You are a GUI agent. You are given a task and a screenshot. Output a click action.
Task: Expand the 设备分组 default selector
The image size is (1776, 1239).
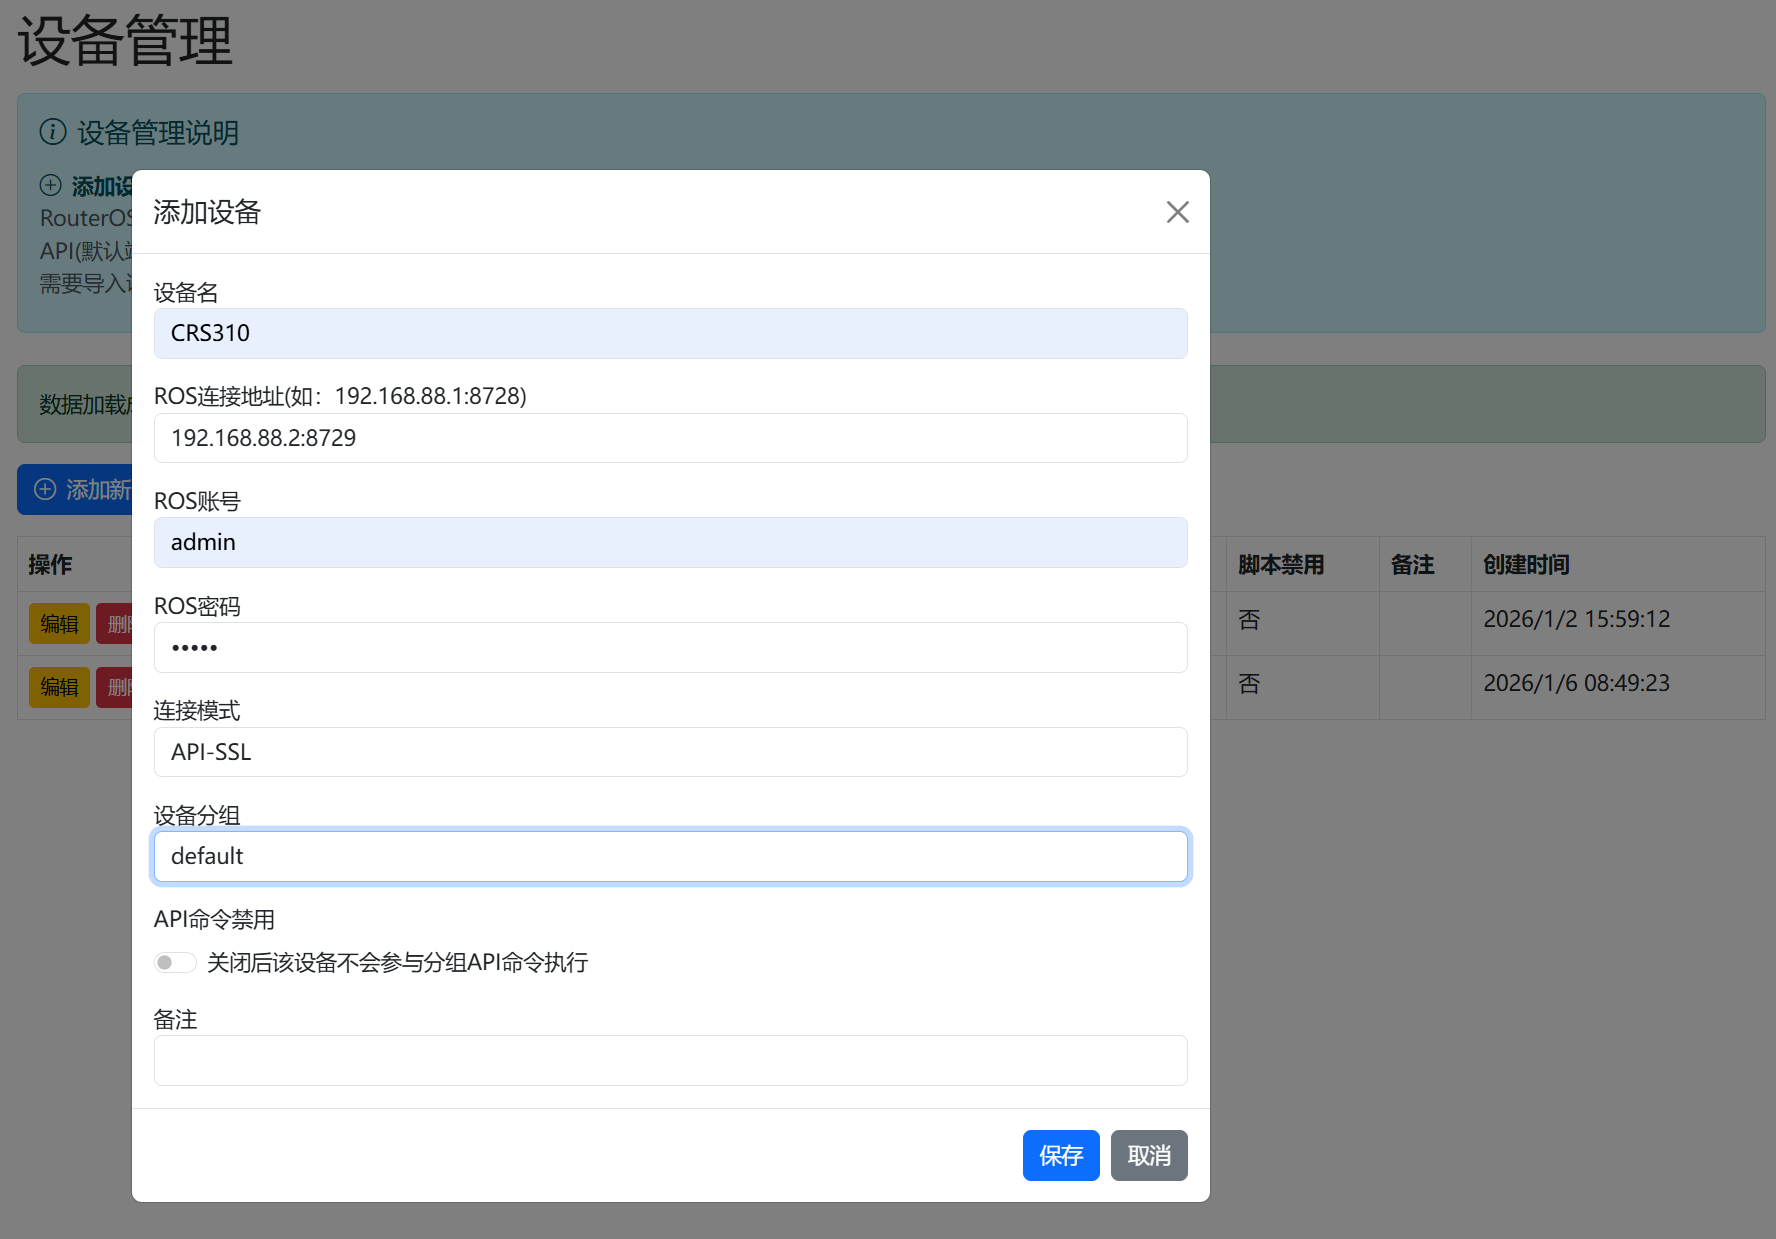[x=670, y=856]
